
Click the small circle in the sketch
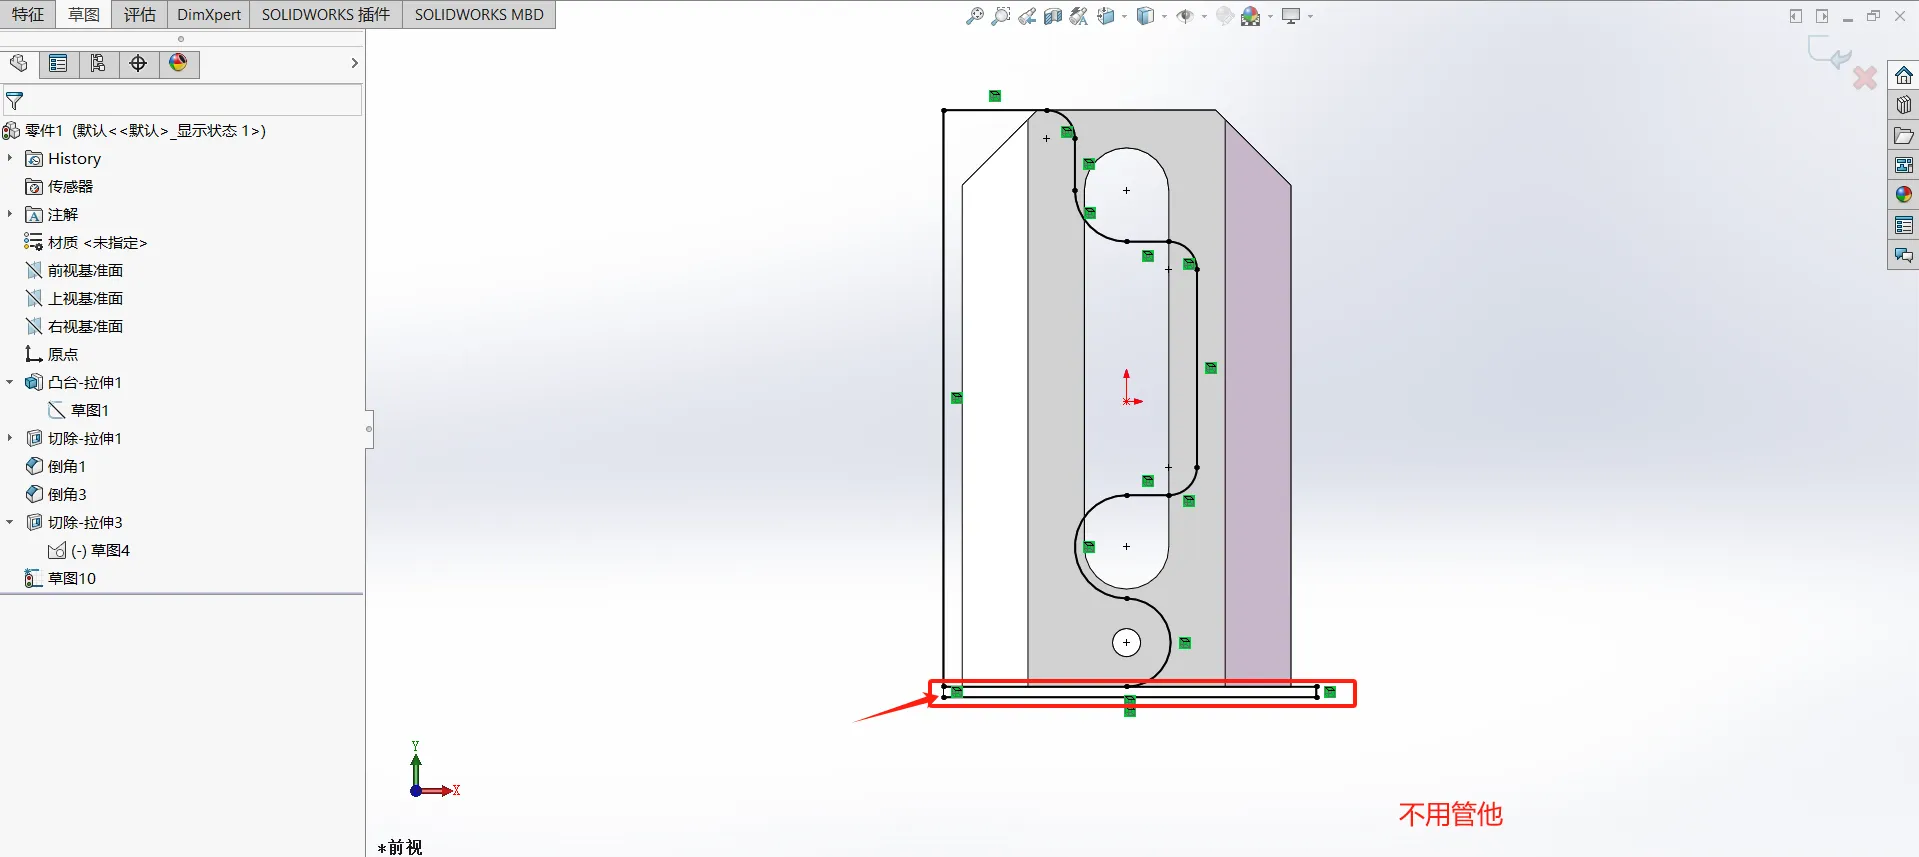coord(1126,643)
